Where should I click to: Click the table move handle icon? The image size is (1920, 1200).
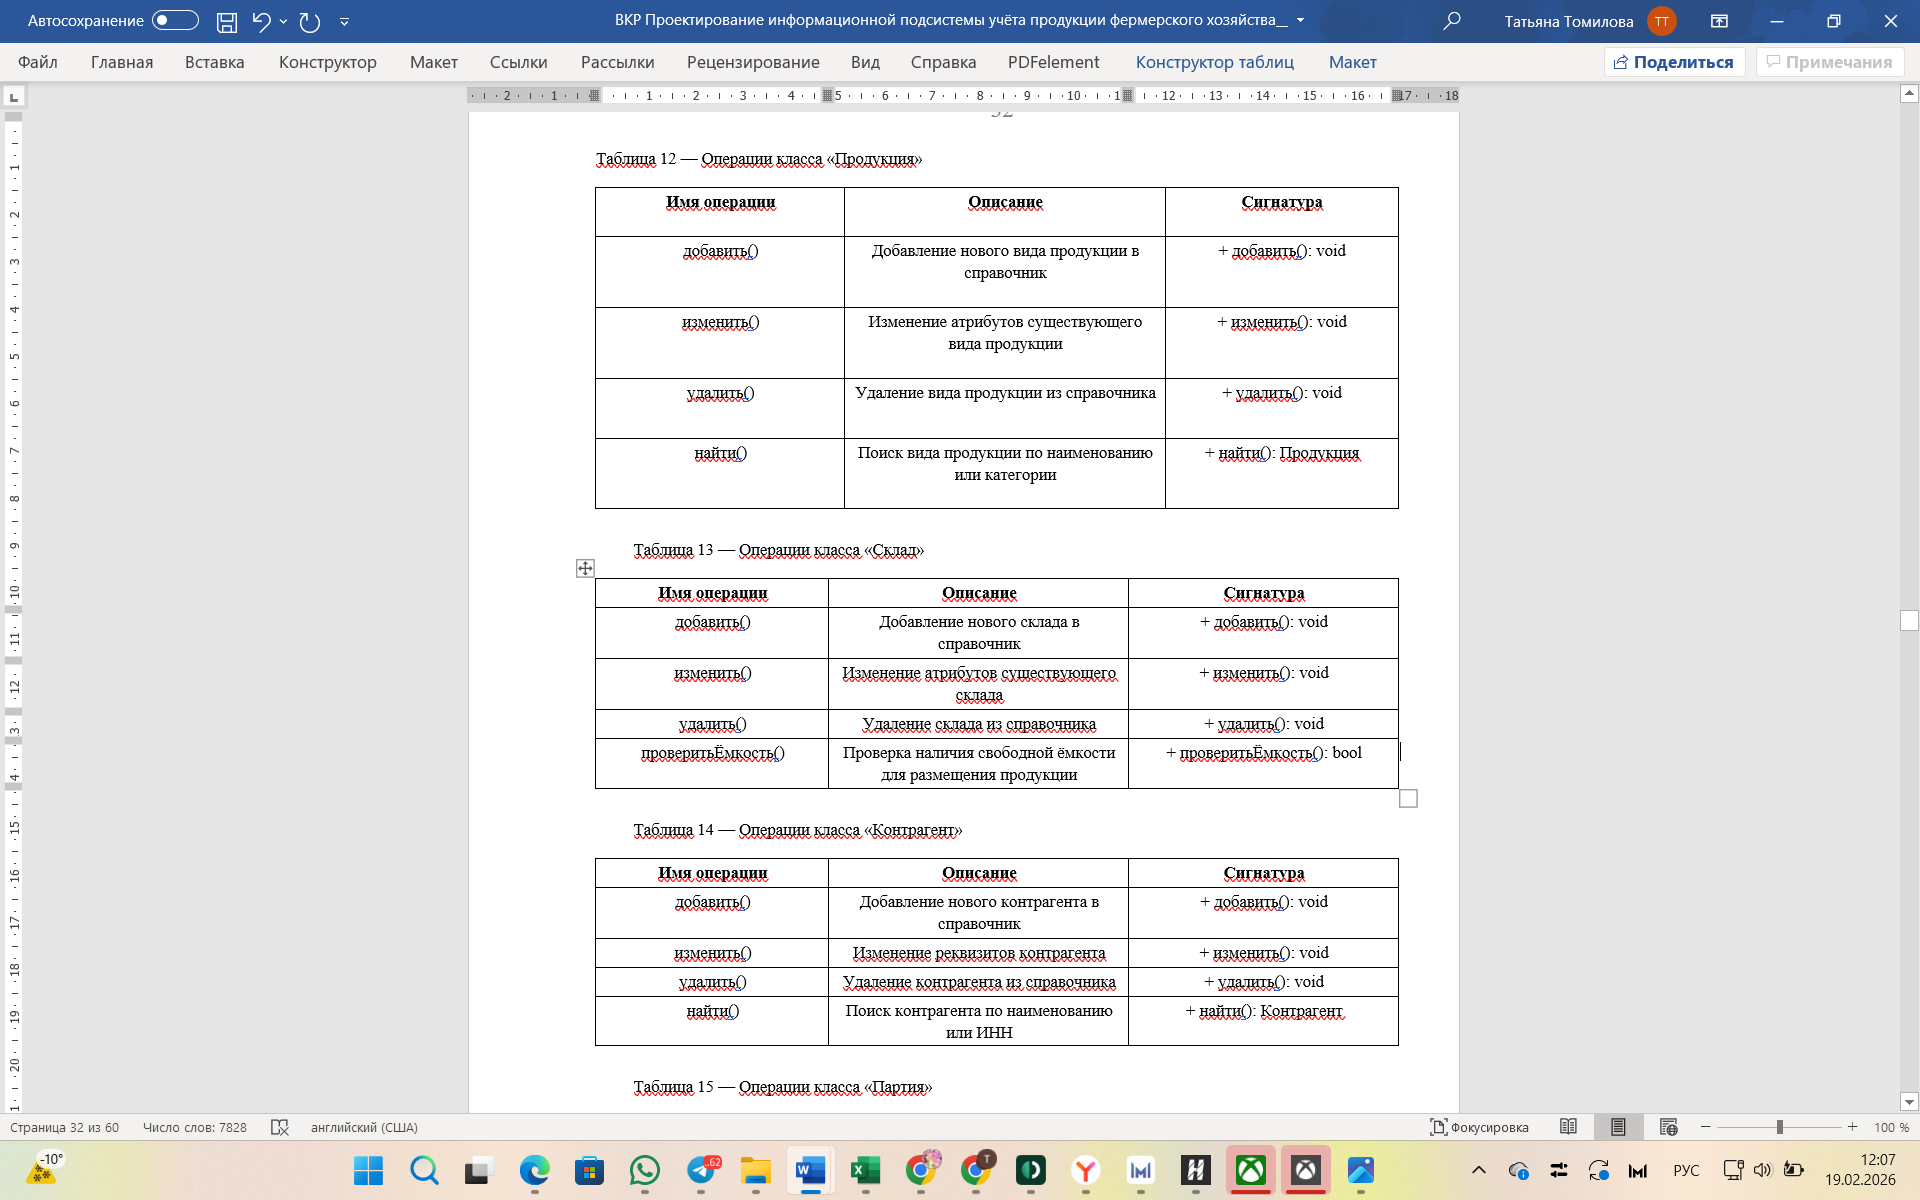585,568
